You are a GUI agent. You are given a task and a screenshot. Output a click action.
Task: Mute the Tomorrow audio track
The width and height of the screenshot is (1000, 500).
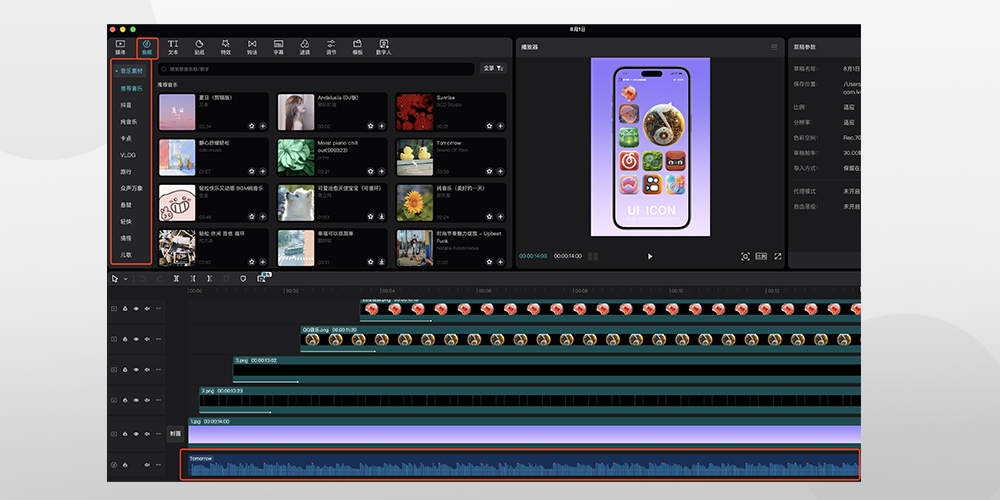pyautogui.click(x=147, y=465)
